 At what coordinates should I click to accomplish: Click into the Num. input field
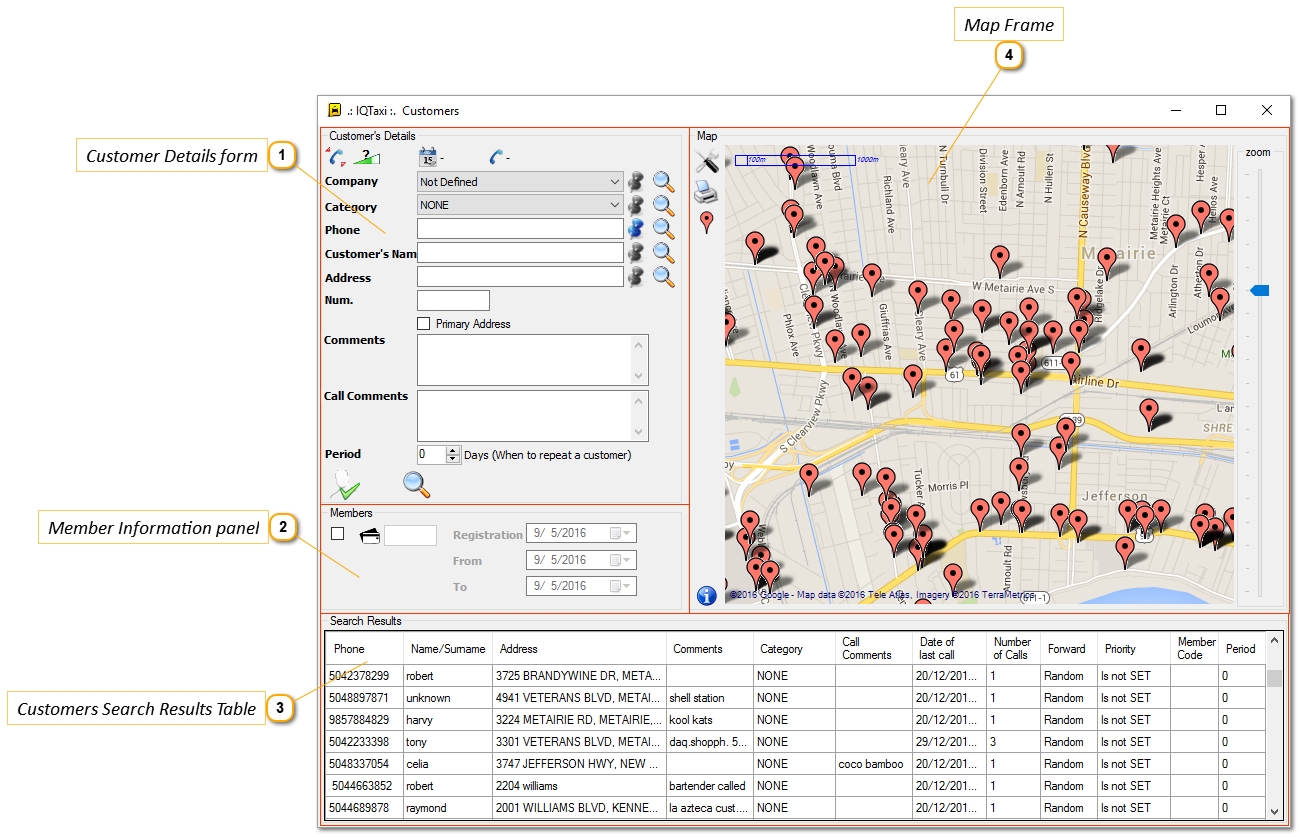pyautogui.click(x=453, y=300)
